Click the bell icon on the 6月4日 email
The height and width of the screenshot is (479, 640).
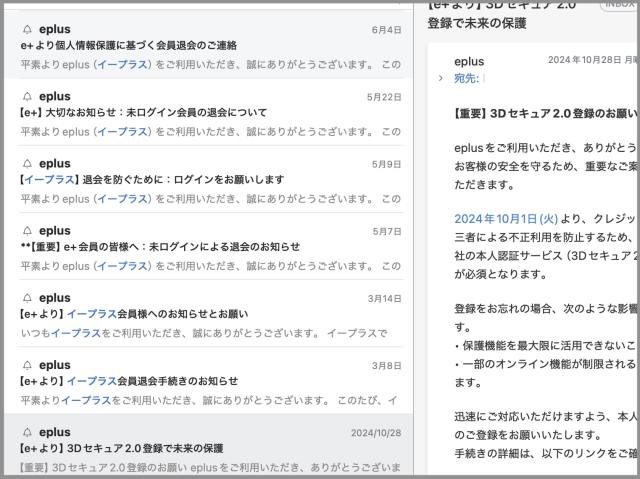[27, 29]
